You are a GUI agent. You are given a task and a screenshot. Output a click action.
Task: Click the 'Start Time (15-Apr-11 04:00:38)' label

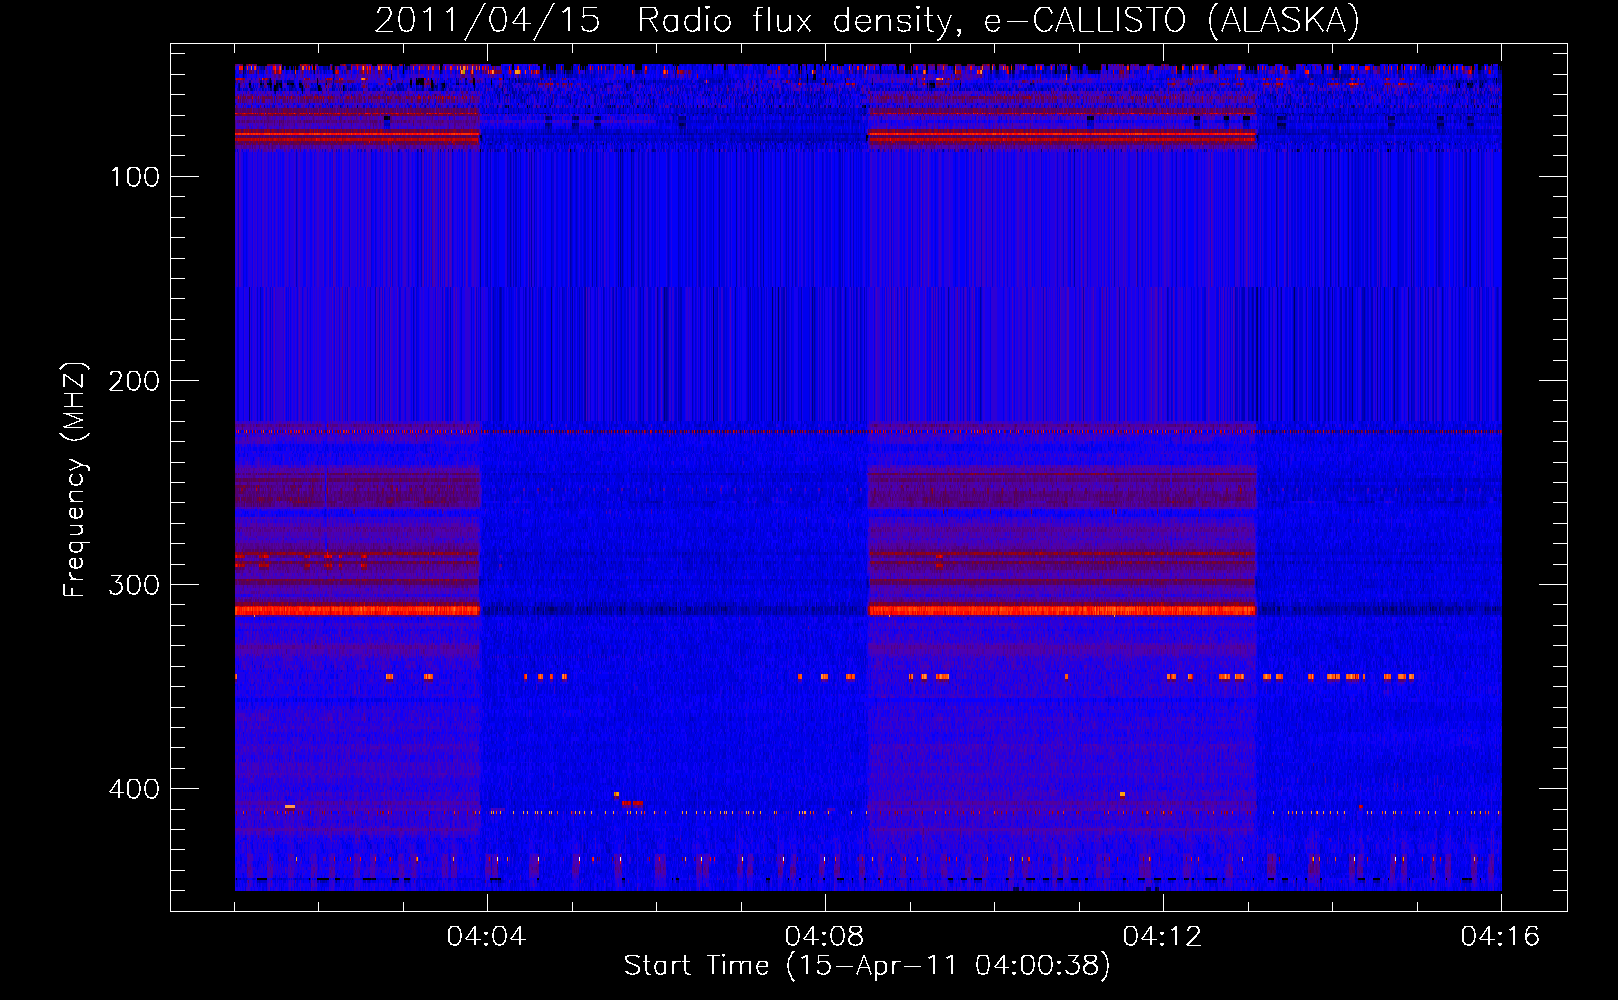[867, 965]
